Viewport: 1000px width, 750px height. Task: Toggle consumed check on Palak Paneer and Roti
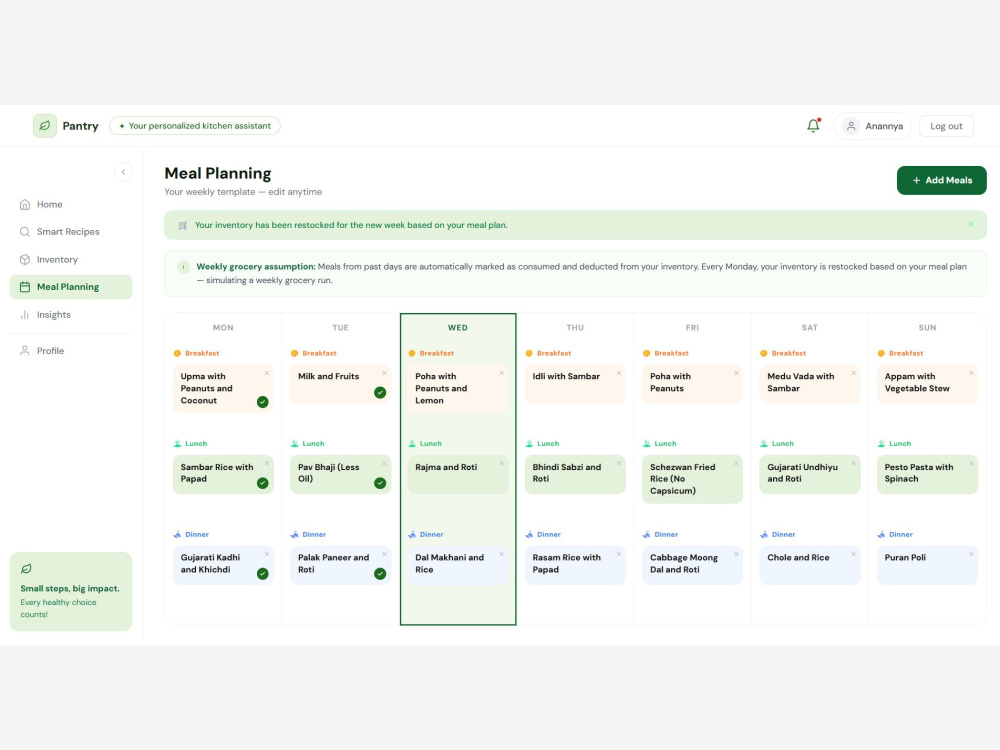(380, 574)
